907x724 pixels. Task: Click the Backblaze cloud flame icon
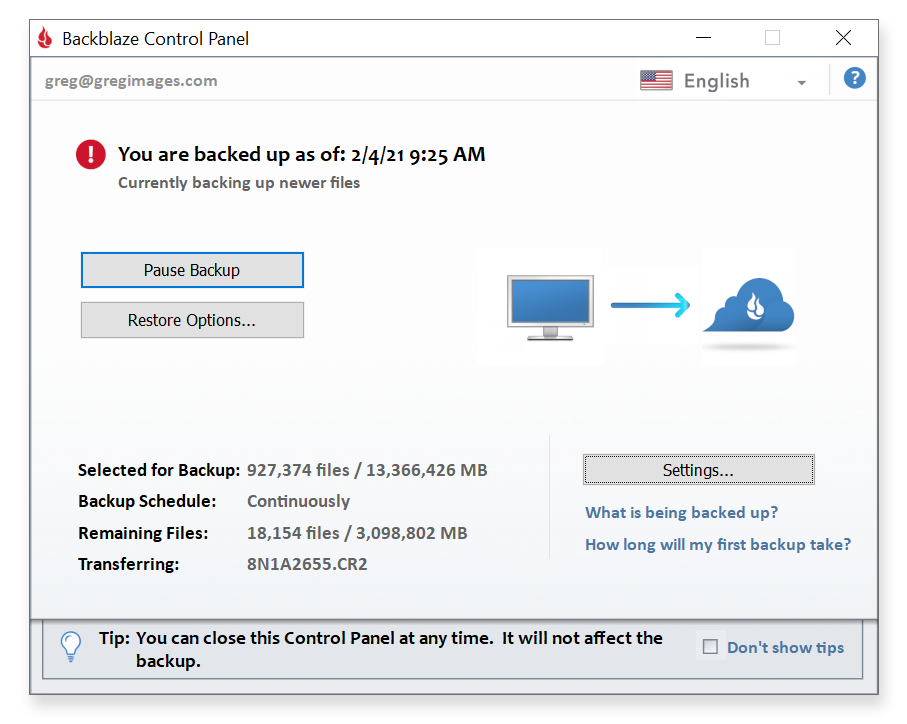point(749,306)
